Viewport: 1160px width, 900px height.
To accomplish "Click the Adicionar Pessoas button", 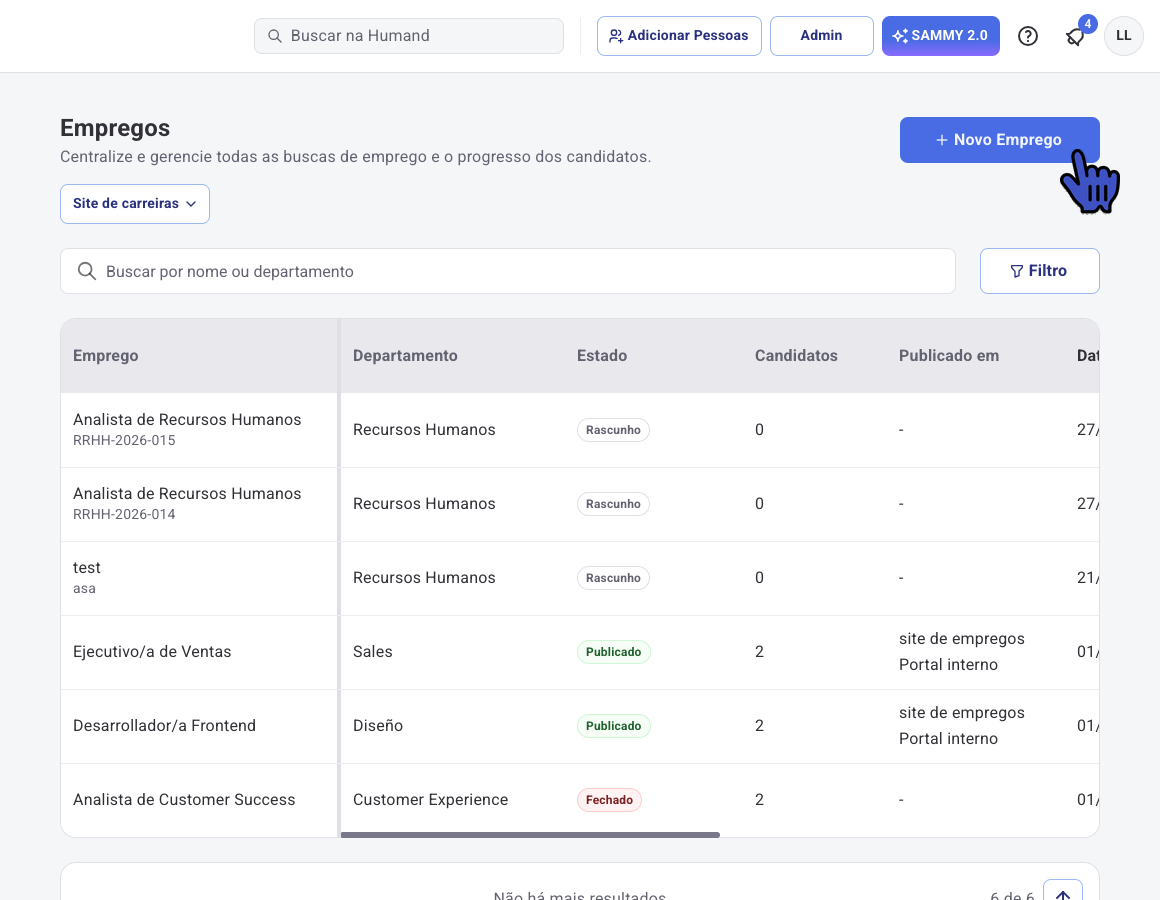I will click(x=679, y=35).
